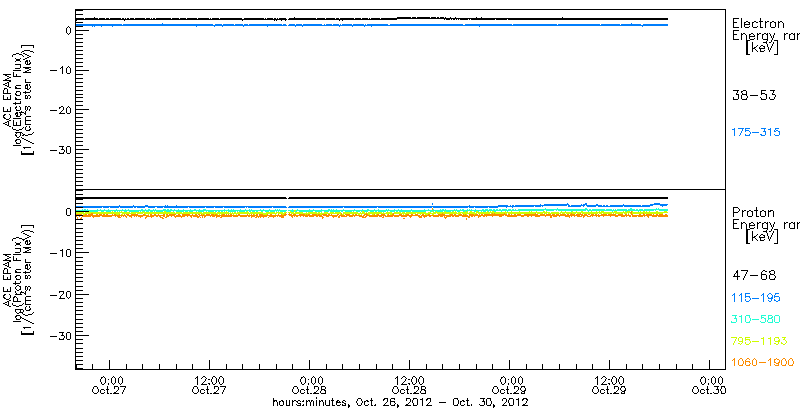The image size is (800, 410).
Task: Click the orange 1060-1900 proton legend label
Action: click(x=763, y=363)
